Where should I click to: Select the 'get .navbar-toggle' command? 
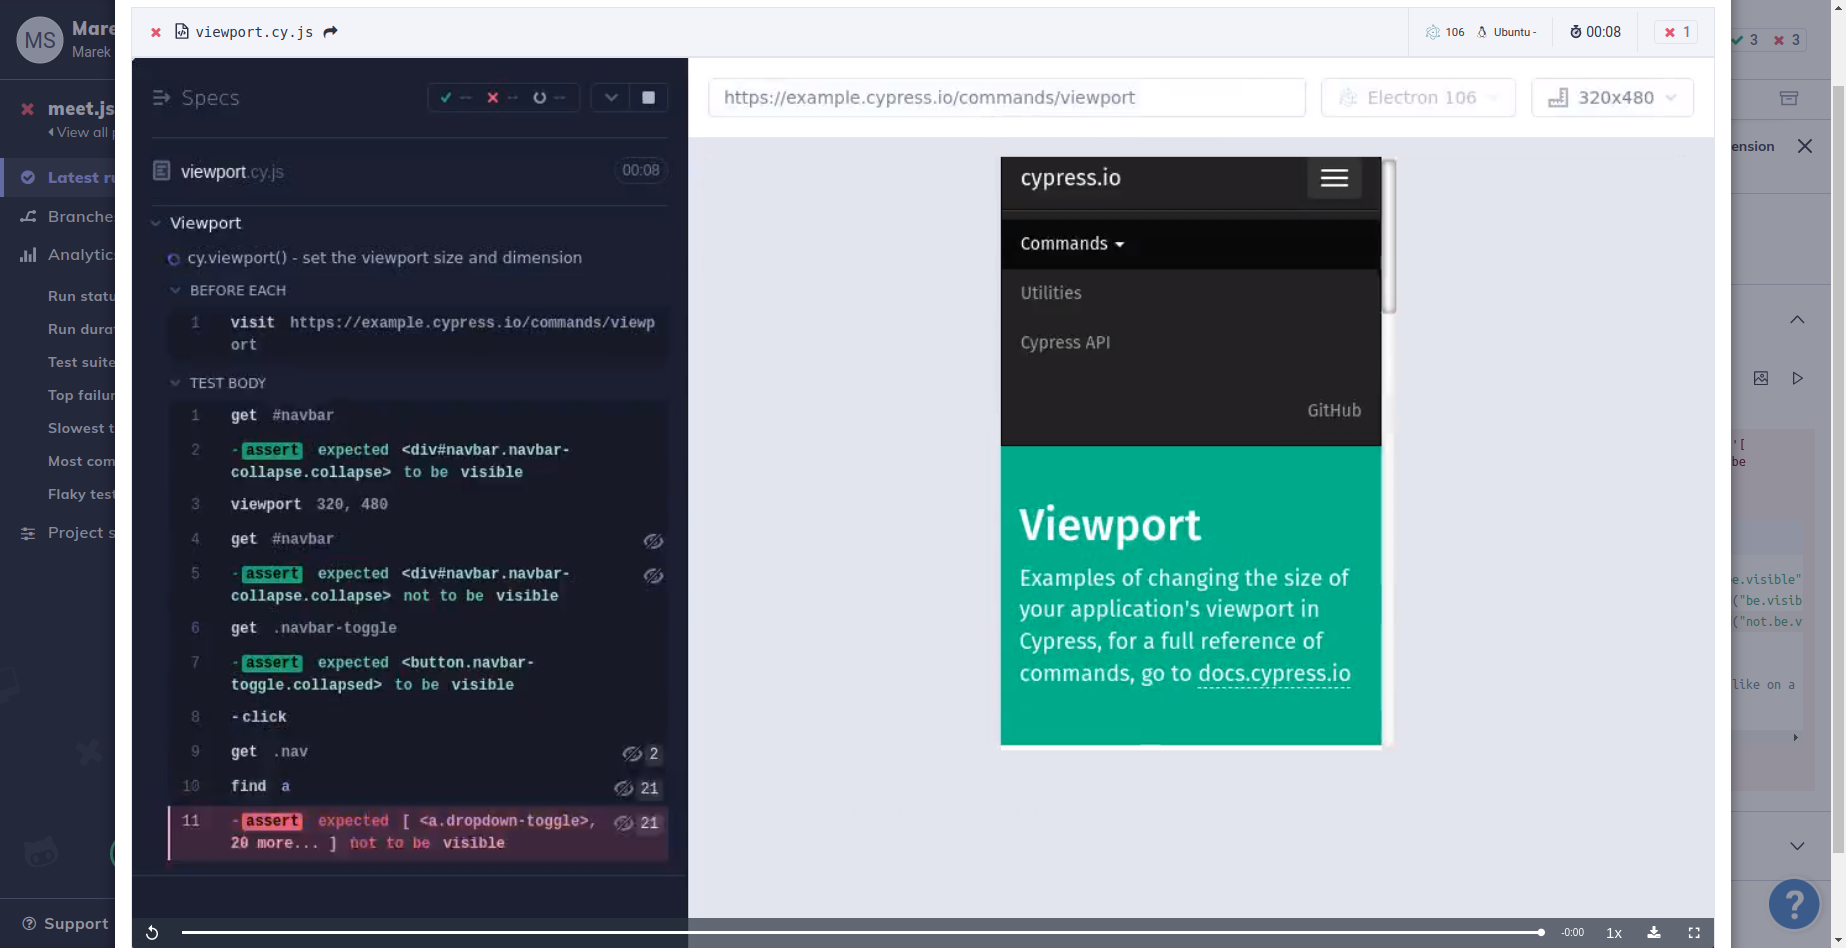point(418,628)
